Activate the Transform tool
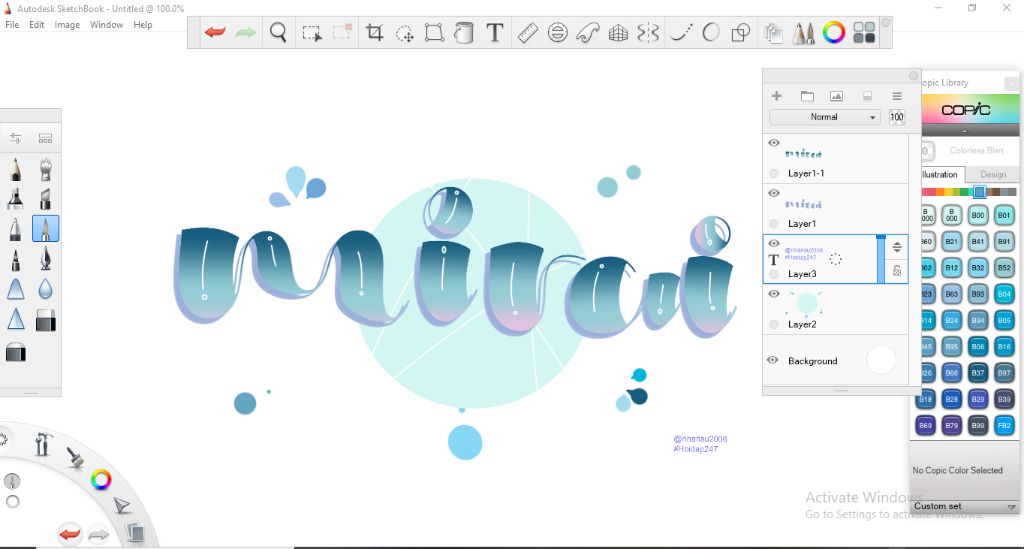The width and height of the screenshot is (1024, 549). [434, 32]
